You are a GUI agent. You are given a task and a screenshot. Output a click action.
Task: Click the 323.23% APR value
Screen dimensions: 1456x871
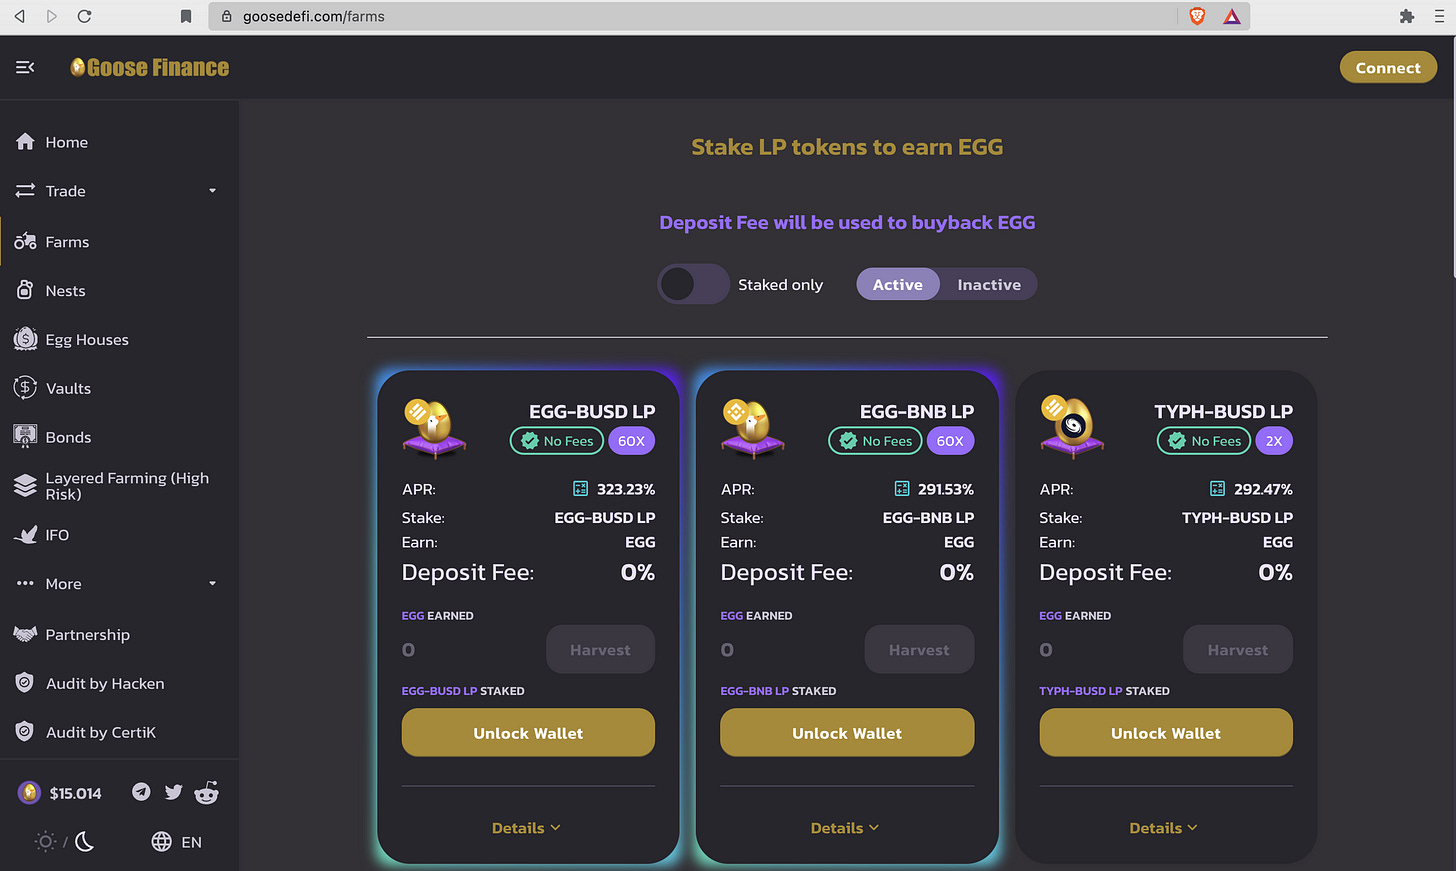coord(626,489)
